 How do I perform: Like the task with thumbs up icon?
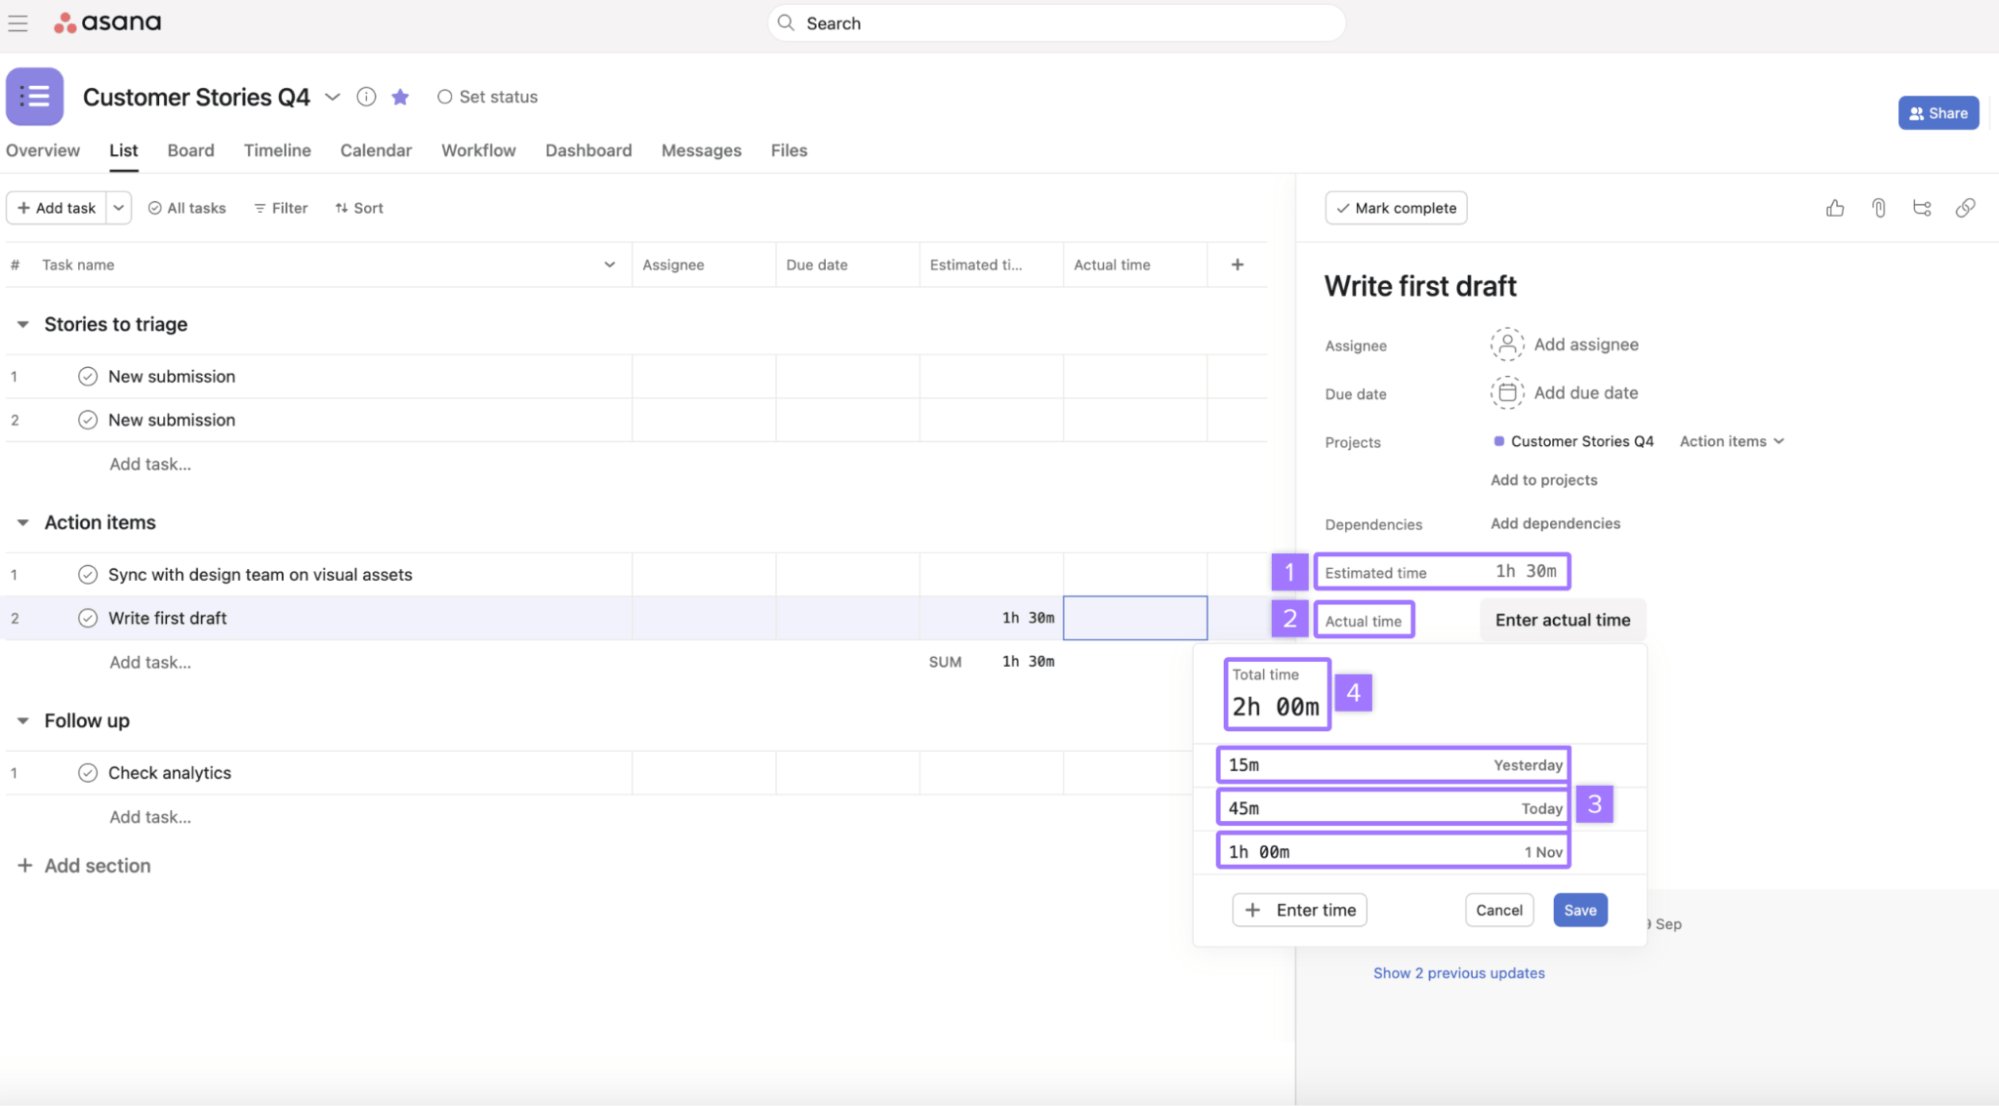point(1834,207)
